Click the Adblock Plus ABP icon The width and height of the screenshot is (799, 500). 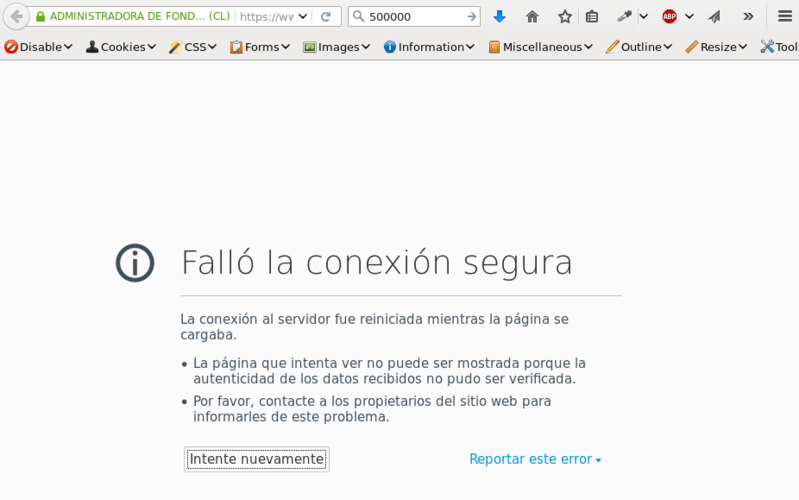669,17
